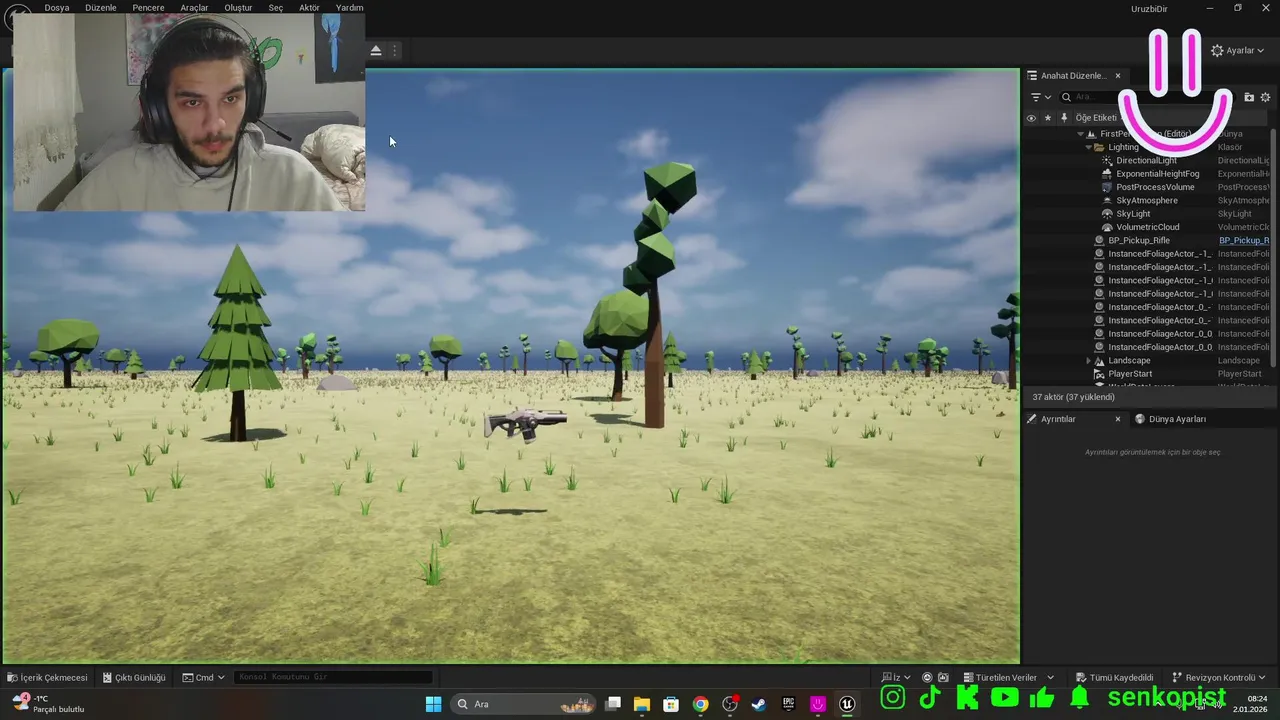Image resolution: width=1280 pixels, height=720 pixels.
Task: Open the Çıktı Günlüğü output log
Action: click(x=134, y=677)
